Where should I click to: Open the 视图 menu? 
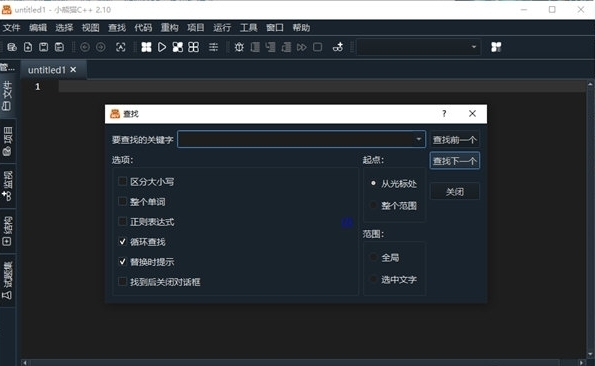pos(90,28)
